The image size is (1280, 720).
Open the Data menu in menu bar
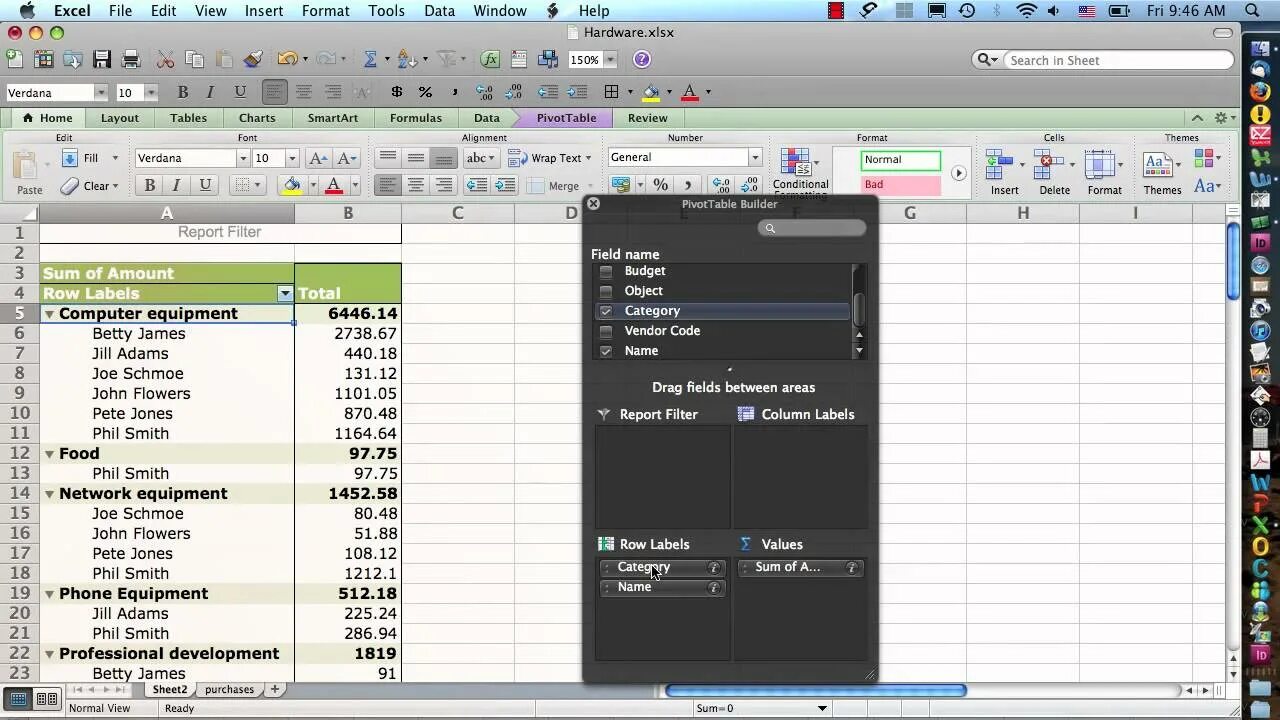[x=439, y=11]
